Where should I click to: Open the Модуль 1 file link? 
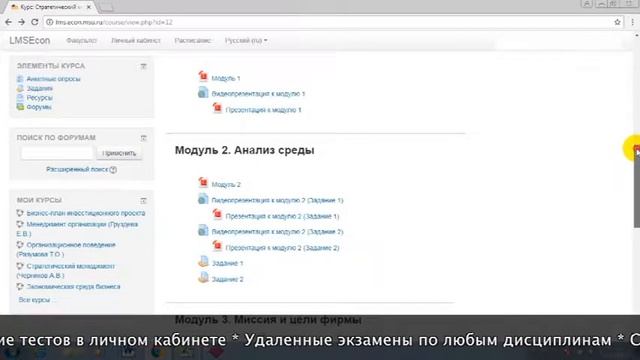pos(226,78)
